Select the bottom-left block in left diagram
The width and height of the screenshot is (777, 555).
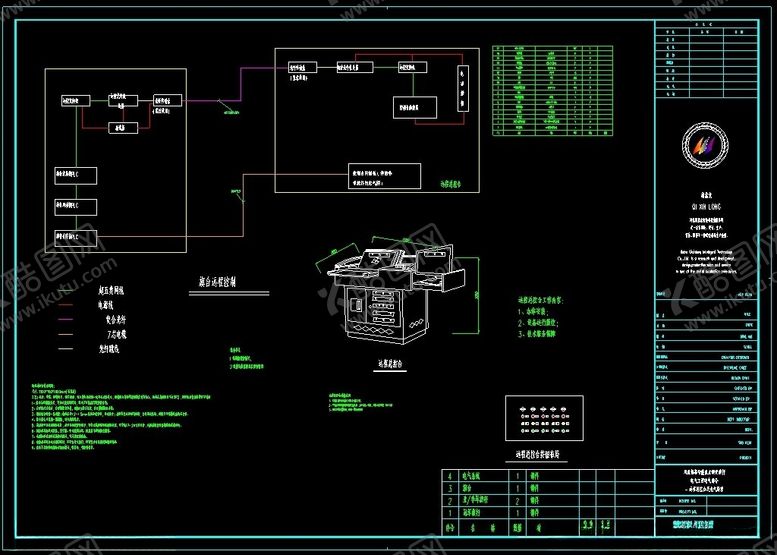point(75,234)
